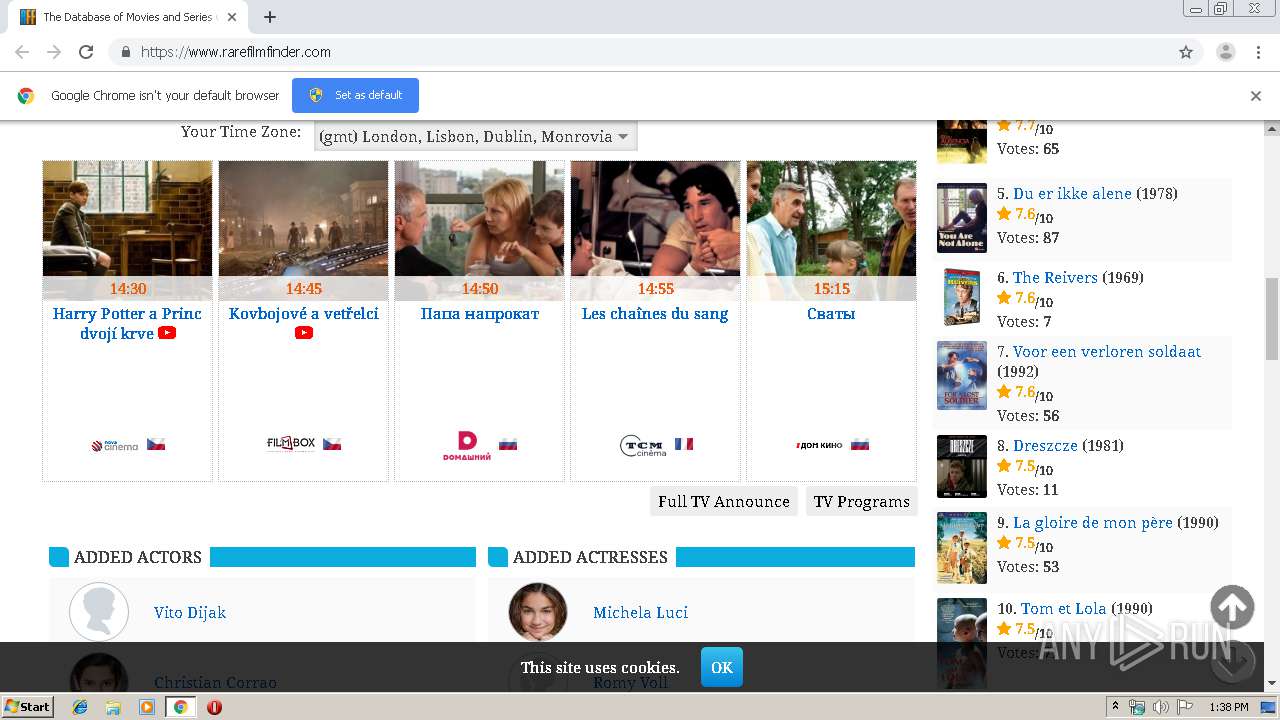Click the YouTube icon under Harry Potter title
Viewport: 1280px width, 720px height.
pyautogui.click(x=167, y=333)
